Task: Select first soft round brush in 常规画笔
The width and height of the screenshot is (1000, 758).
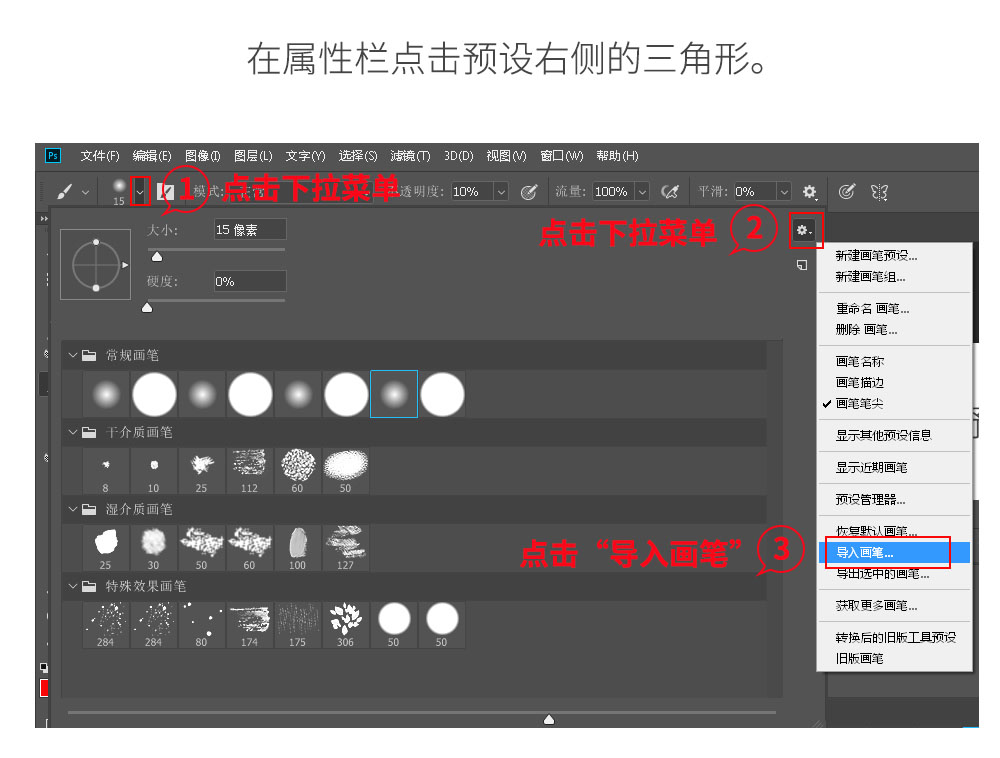Action: [x=107, y=394]
